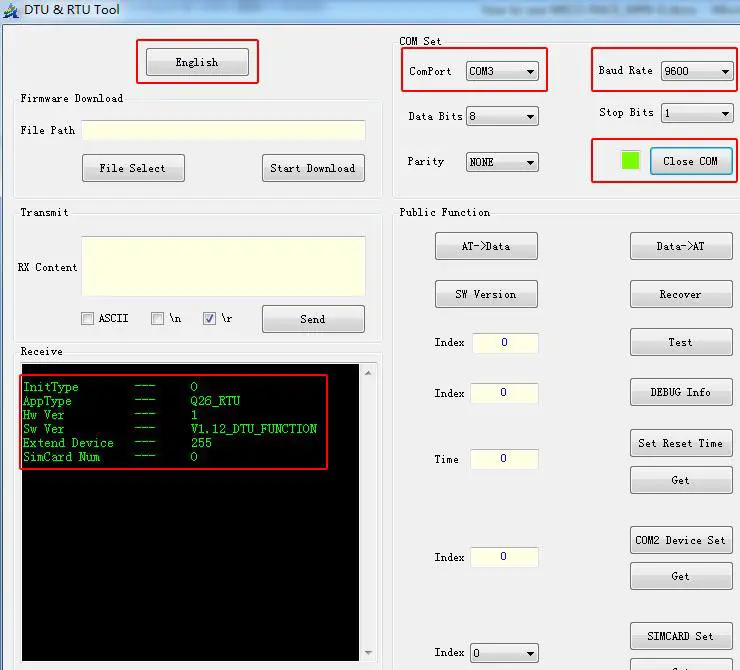Click the Test button
740x670 pixels.
(x=681, y=342)
